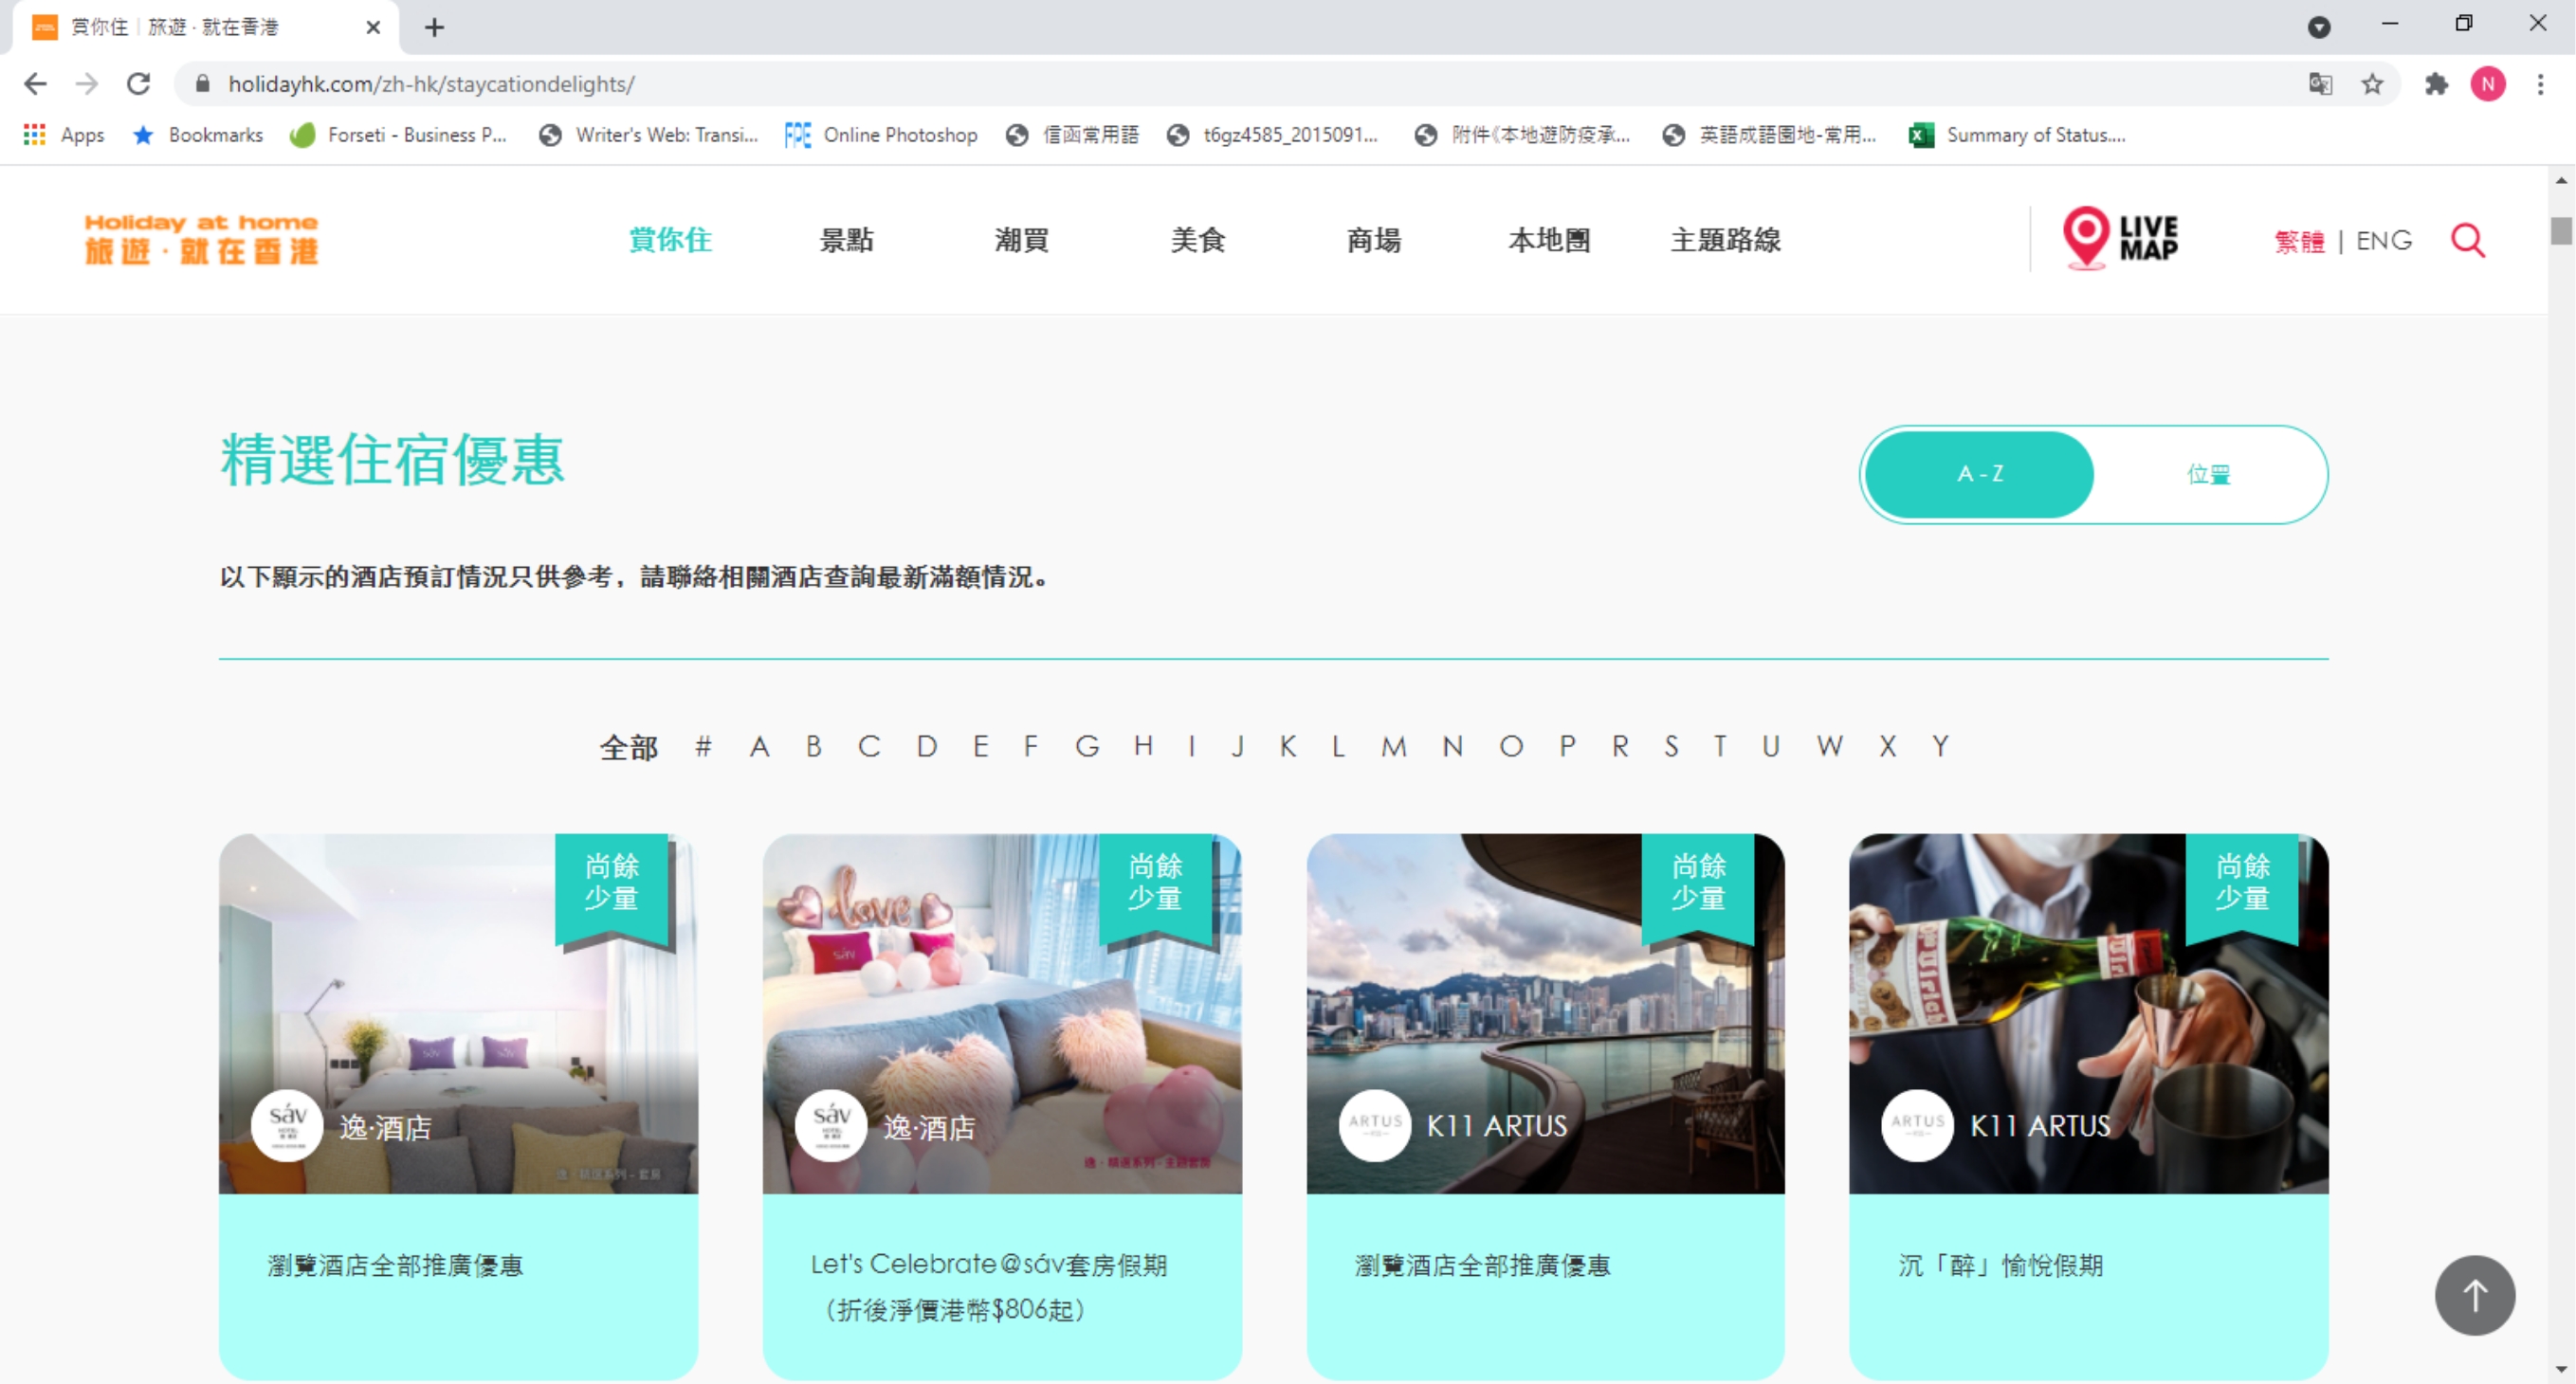Open first 逸·酒店 bedroom photo card
Viewport: 2576px width, 1384px height.
[458, 1013]
